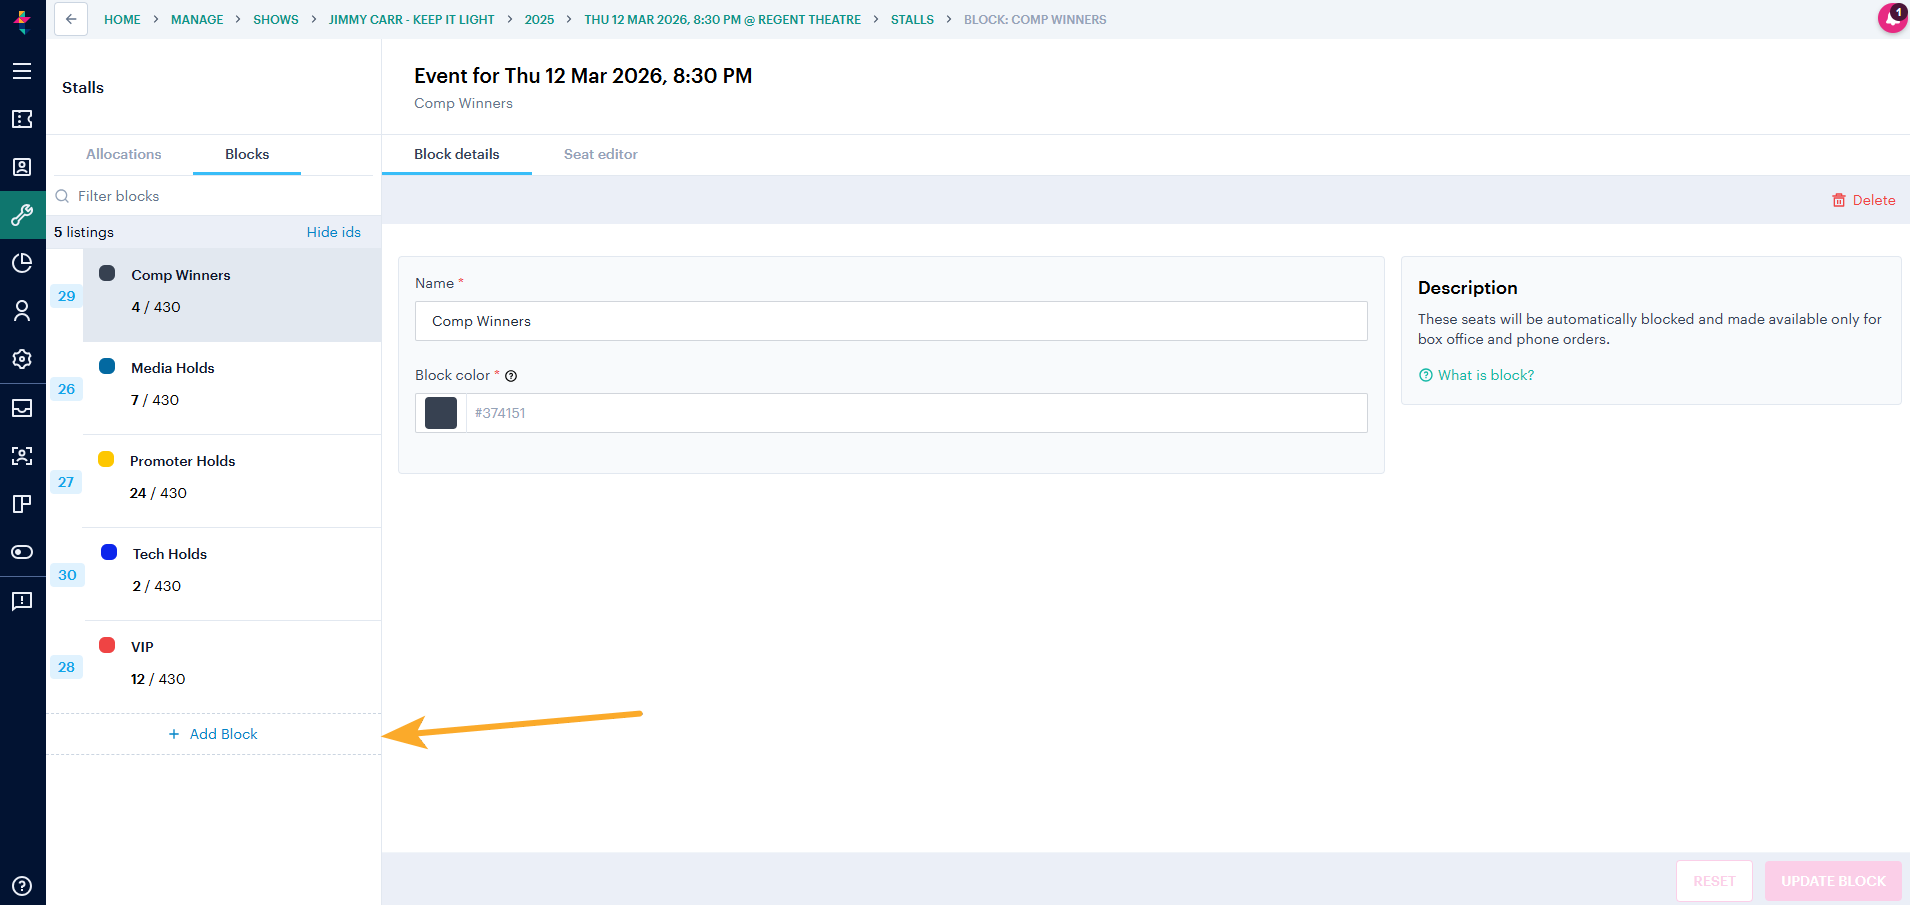
Task: Open the inbox tray icon
Action: click(x=22, y=408)
